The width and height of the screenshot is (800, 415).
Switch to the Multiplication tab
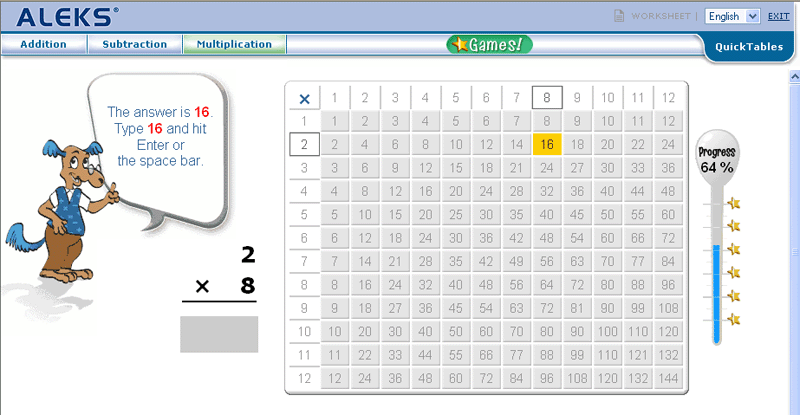click(x=234, y=44)
